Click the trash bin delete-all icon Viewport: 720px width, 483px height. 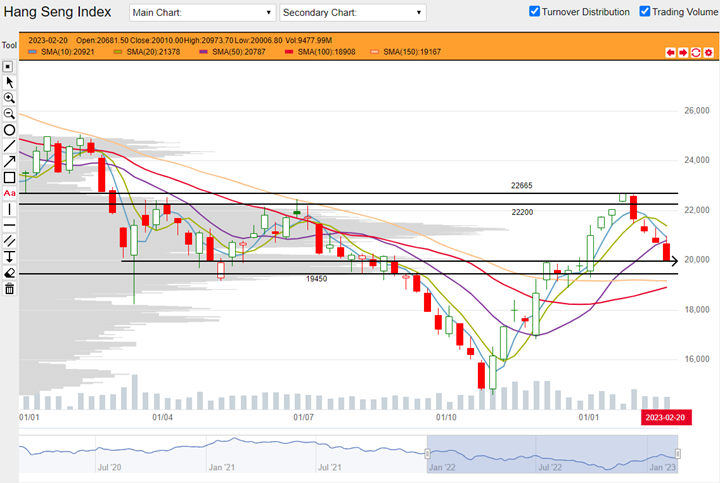click(x=9, y=289)
